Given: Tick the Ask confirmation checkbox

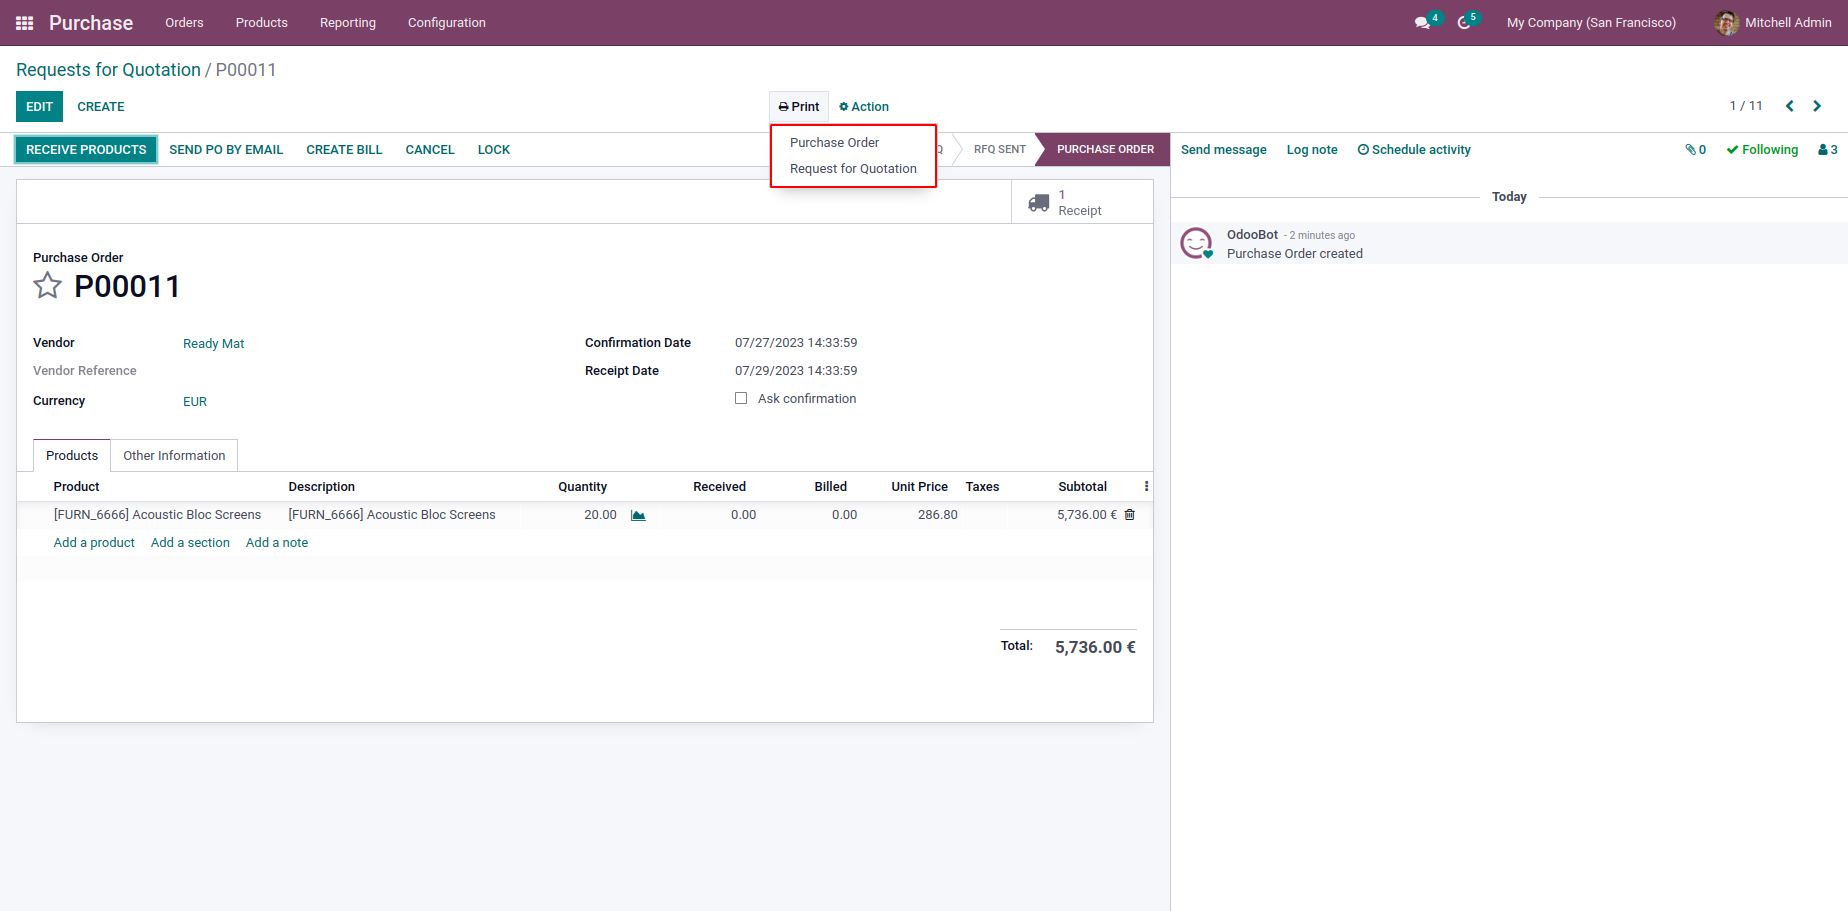Looking at the screenshot, I should click(x=741, y=398).
